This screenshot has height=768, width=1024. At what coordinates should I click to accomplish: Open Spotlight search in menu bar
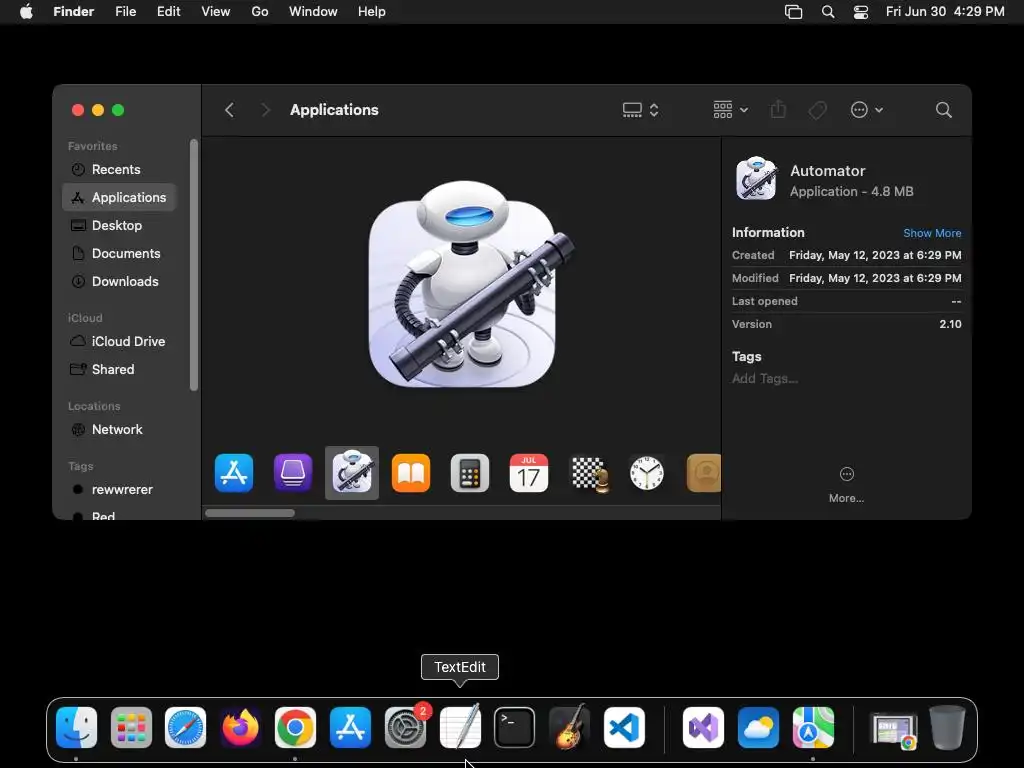828,12
